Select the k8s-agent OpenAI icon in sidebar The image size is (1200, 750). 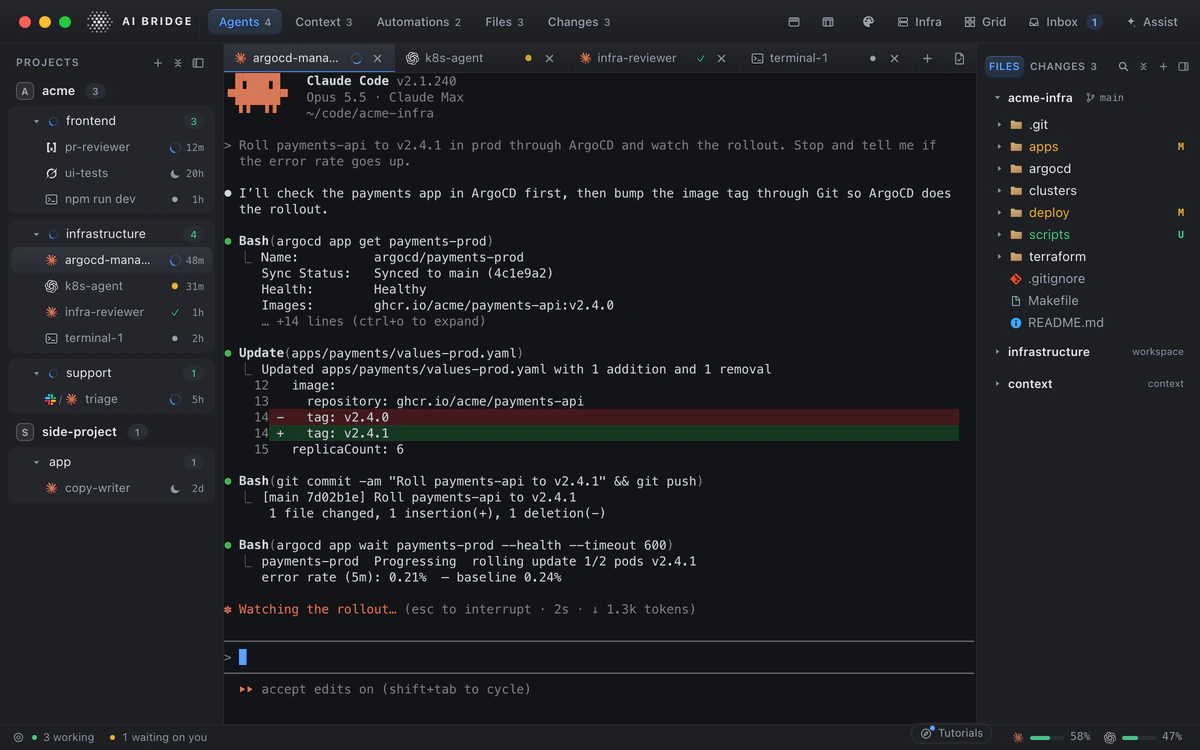(52, 286)
